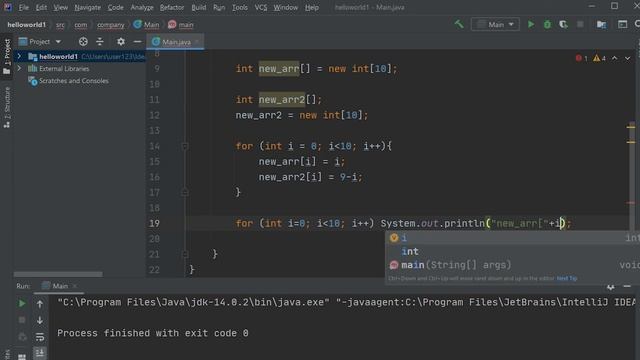Open Project Structure icon

601,24
